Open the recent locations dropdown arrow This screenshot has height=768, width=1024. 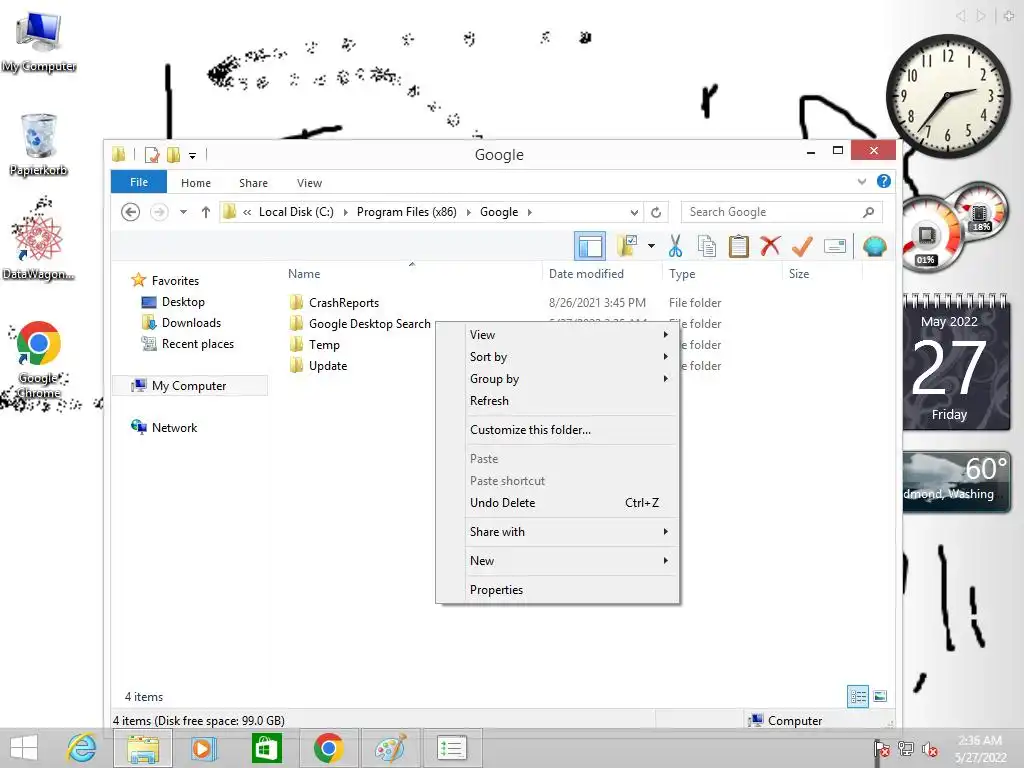click(x=184, y=212)
